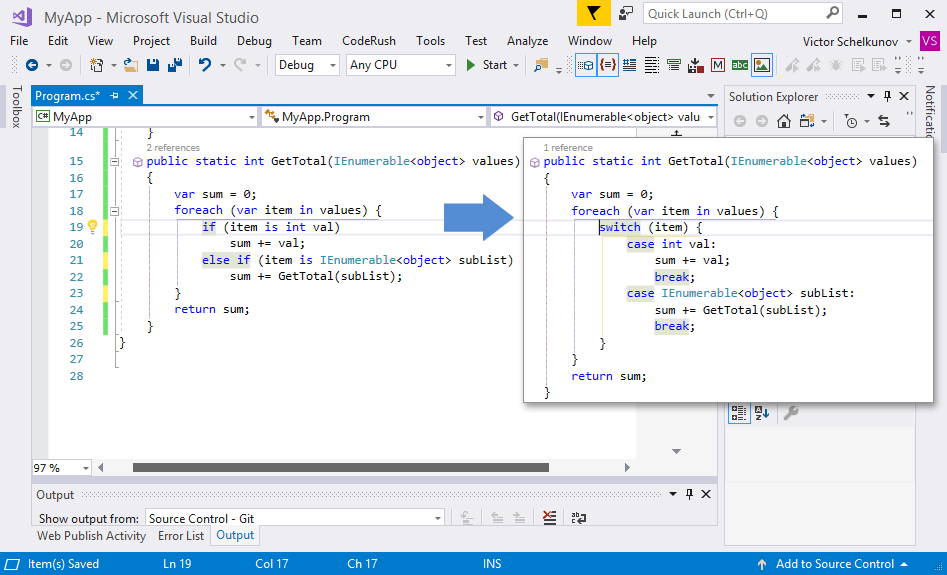This screenshot has width=947, height=575.
Task: Toggle pin on Program.cs tab
Action: point(114,96)
